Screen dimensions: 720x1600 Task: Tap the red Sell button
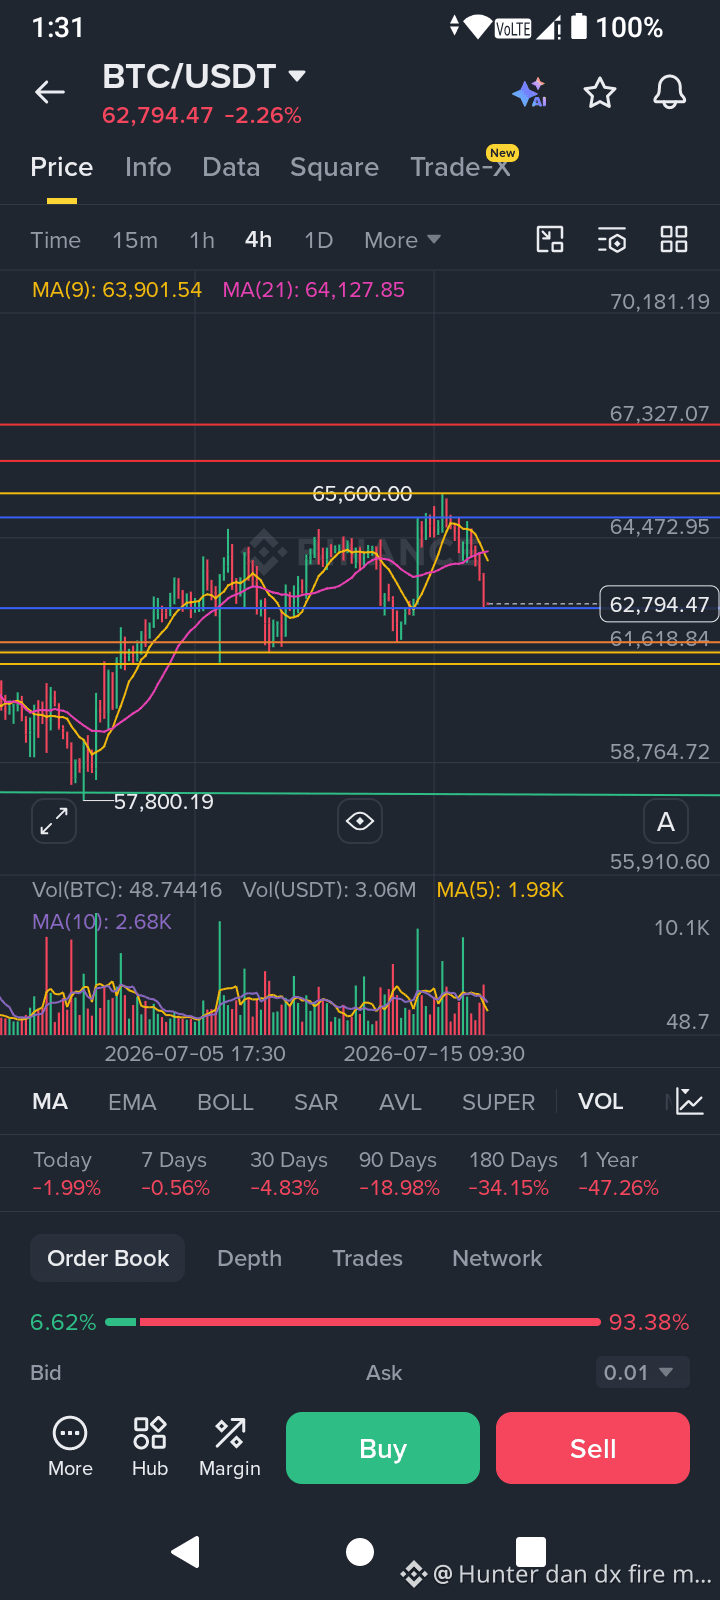click(593, 1448)
